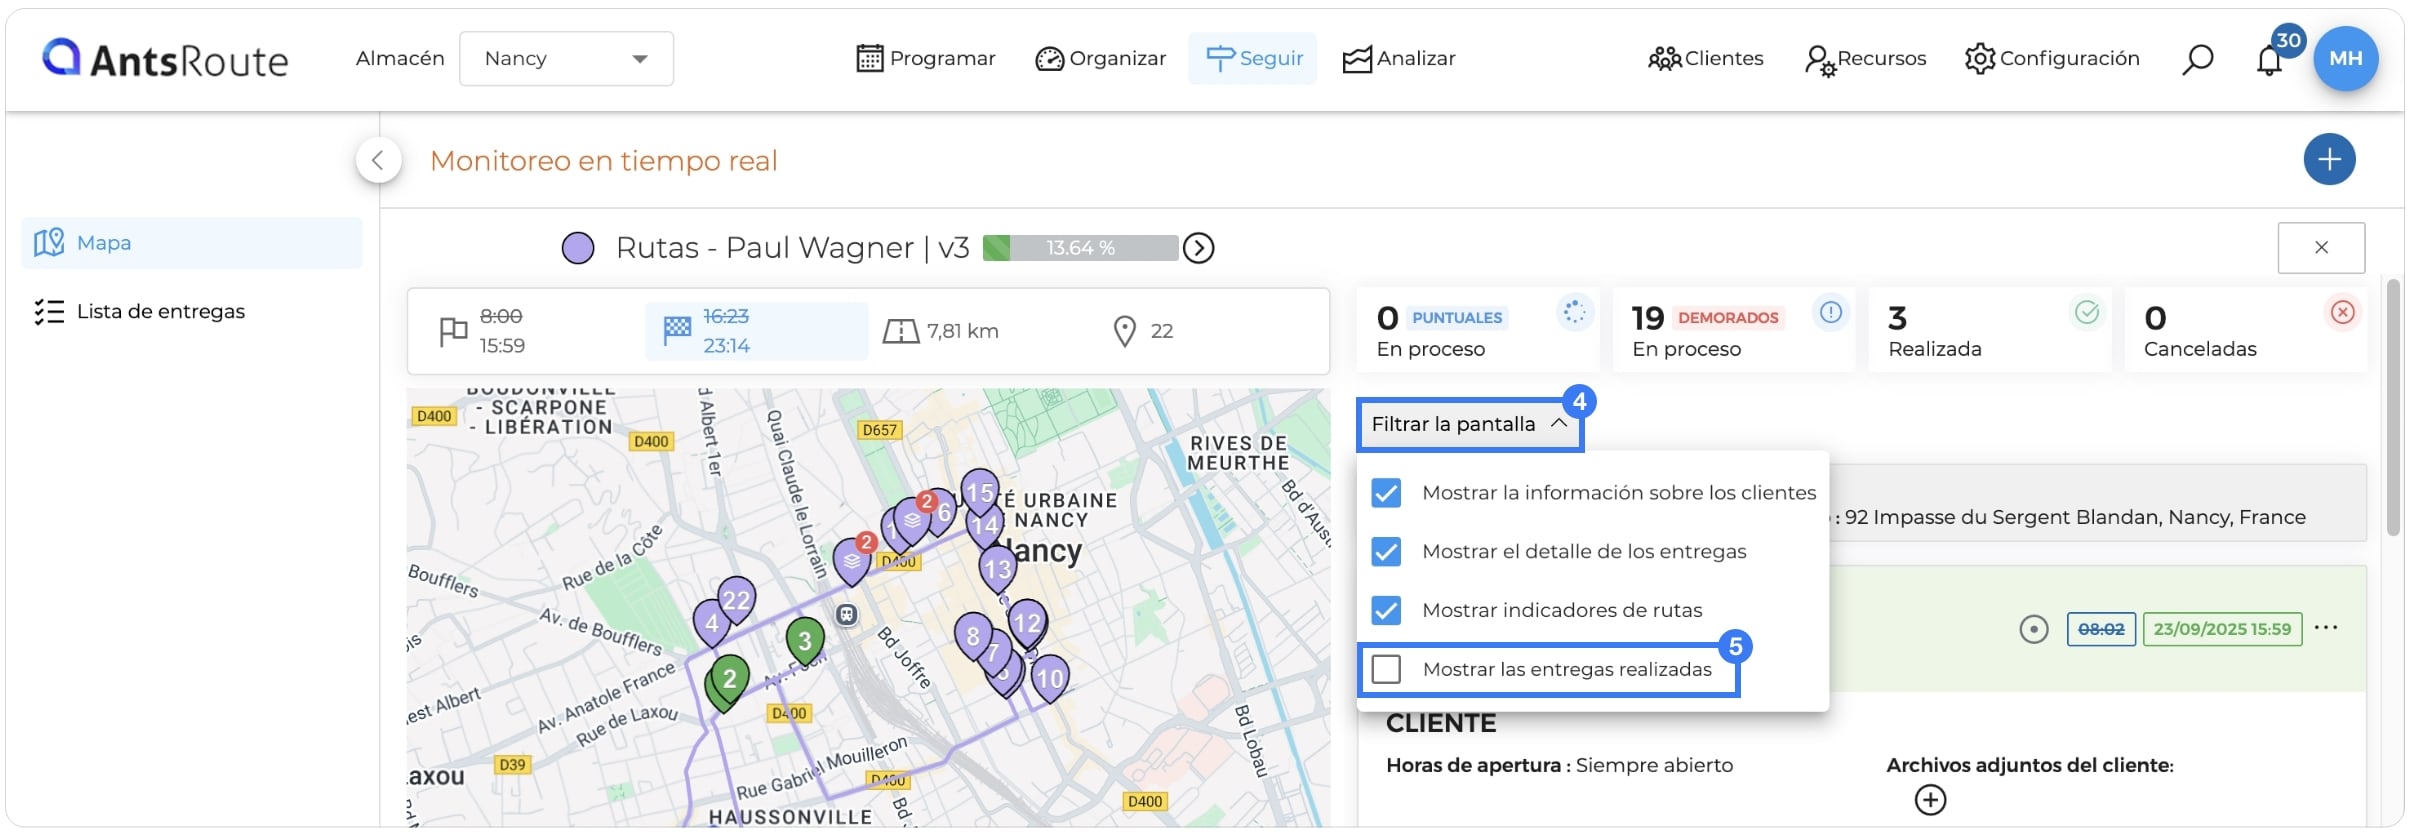This screenshot has width=2410, height=837.
Task: Open the Configuración settings
Action: coord(2052,59)
